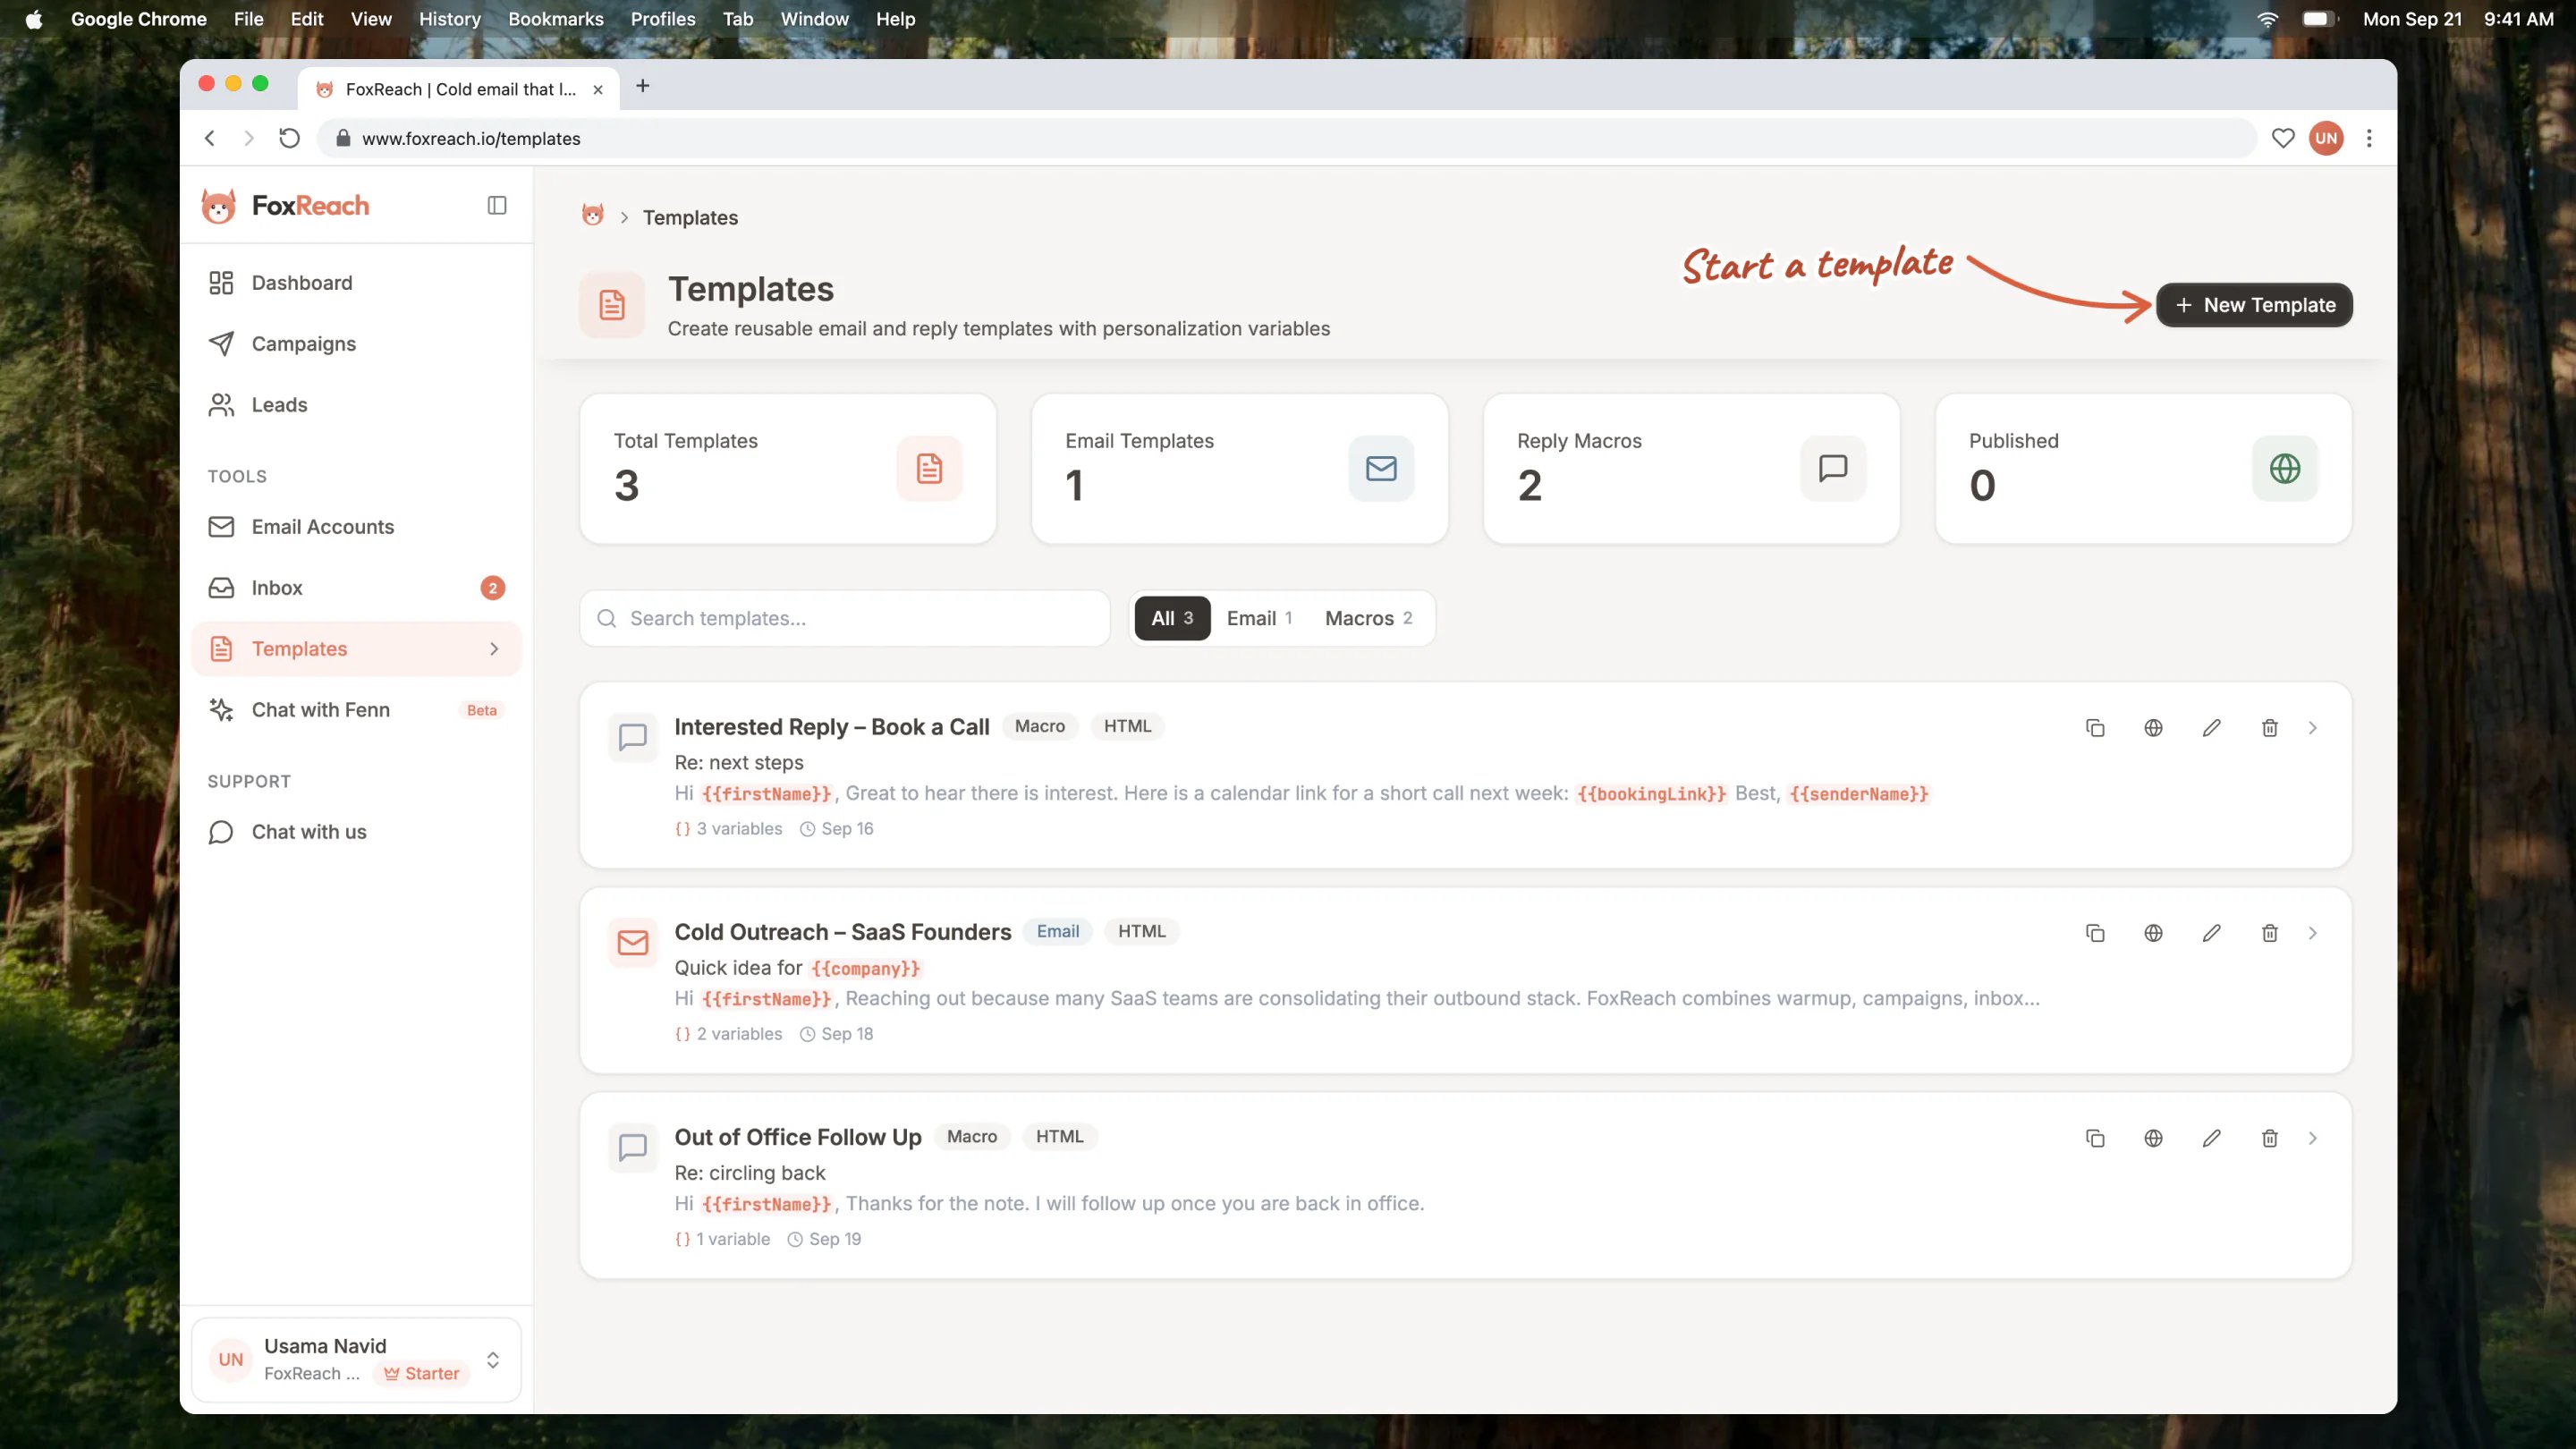The height and width of the screenshot is (1449, 2576).
Task: Open a new browser tab
Action: pos(642,86)
